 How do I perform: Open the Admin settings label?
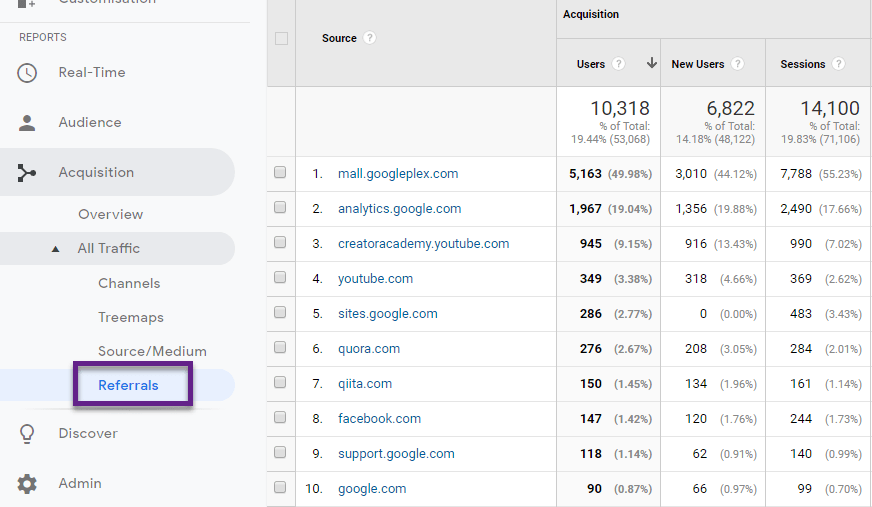click(x=80, y=483)
